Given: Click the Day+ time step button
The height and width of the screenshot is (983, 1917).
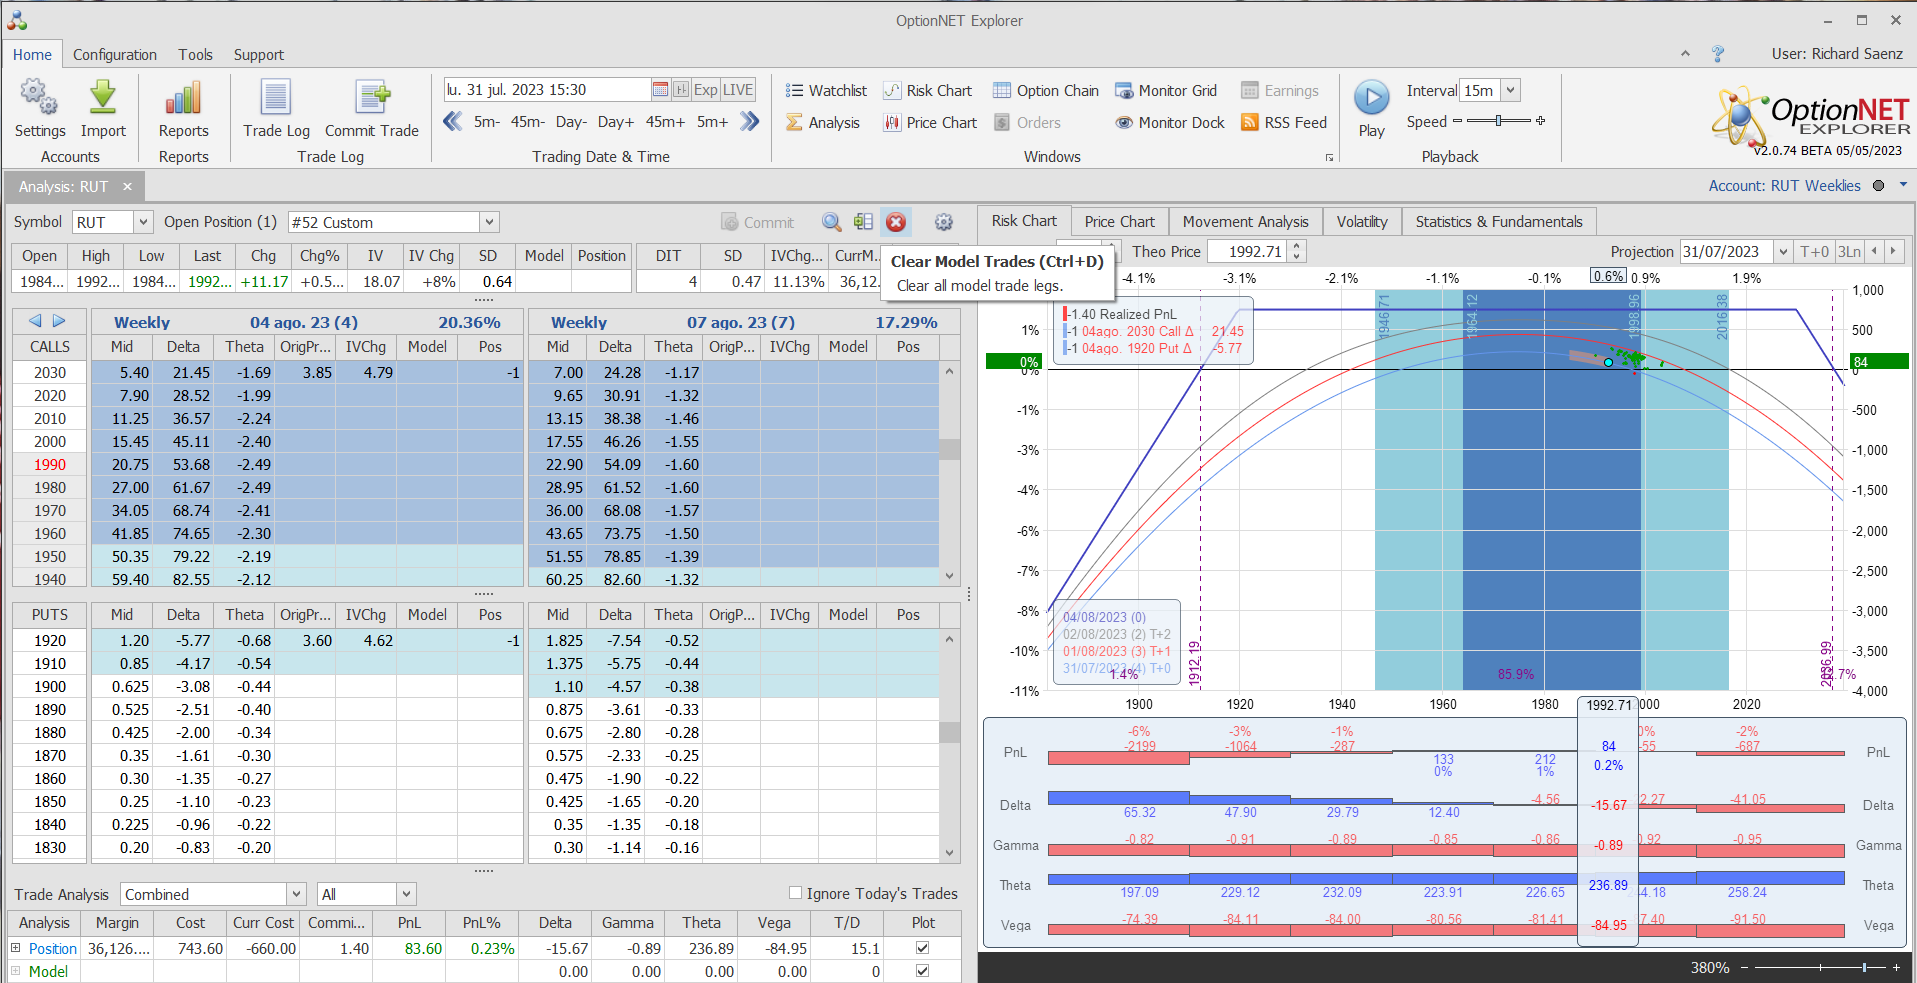Looking at the screenshot, I should pyautogui.click(x=615, y=122).
